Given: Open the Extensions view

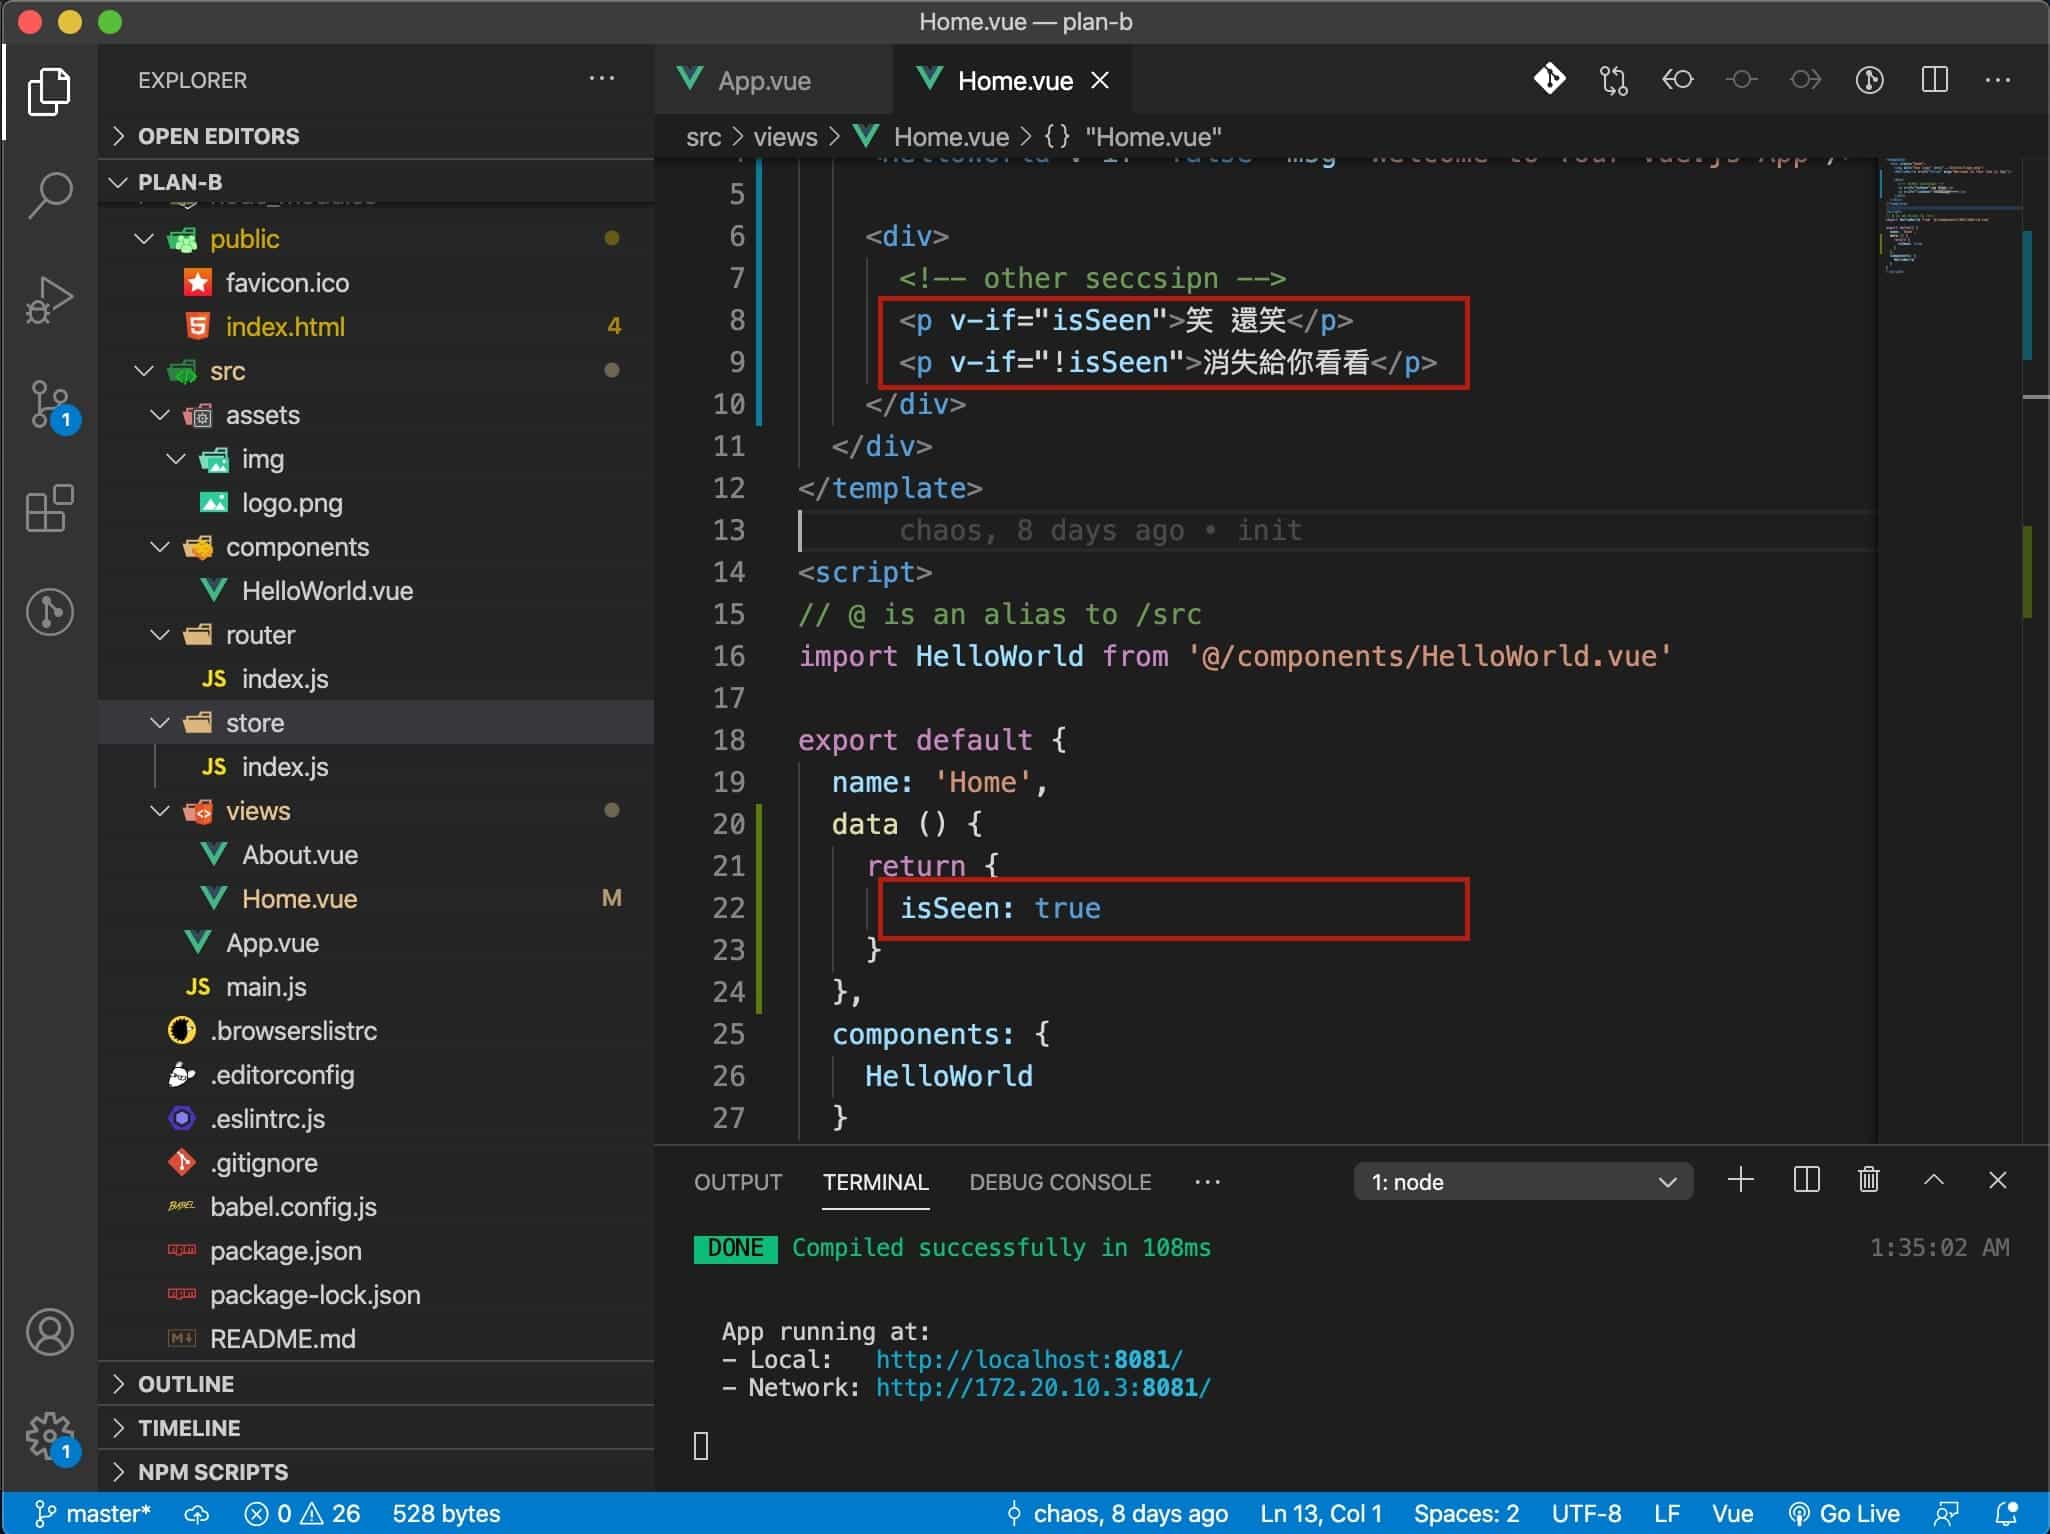Looking at the screenshot, I should [49, 508].
